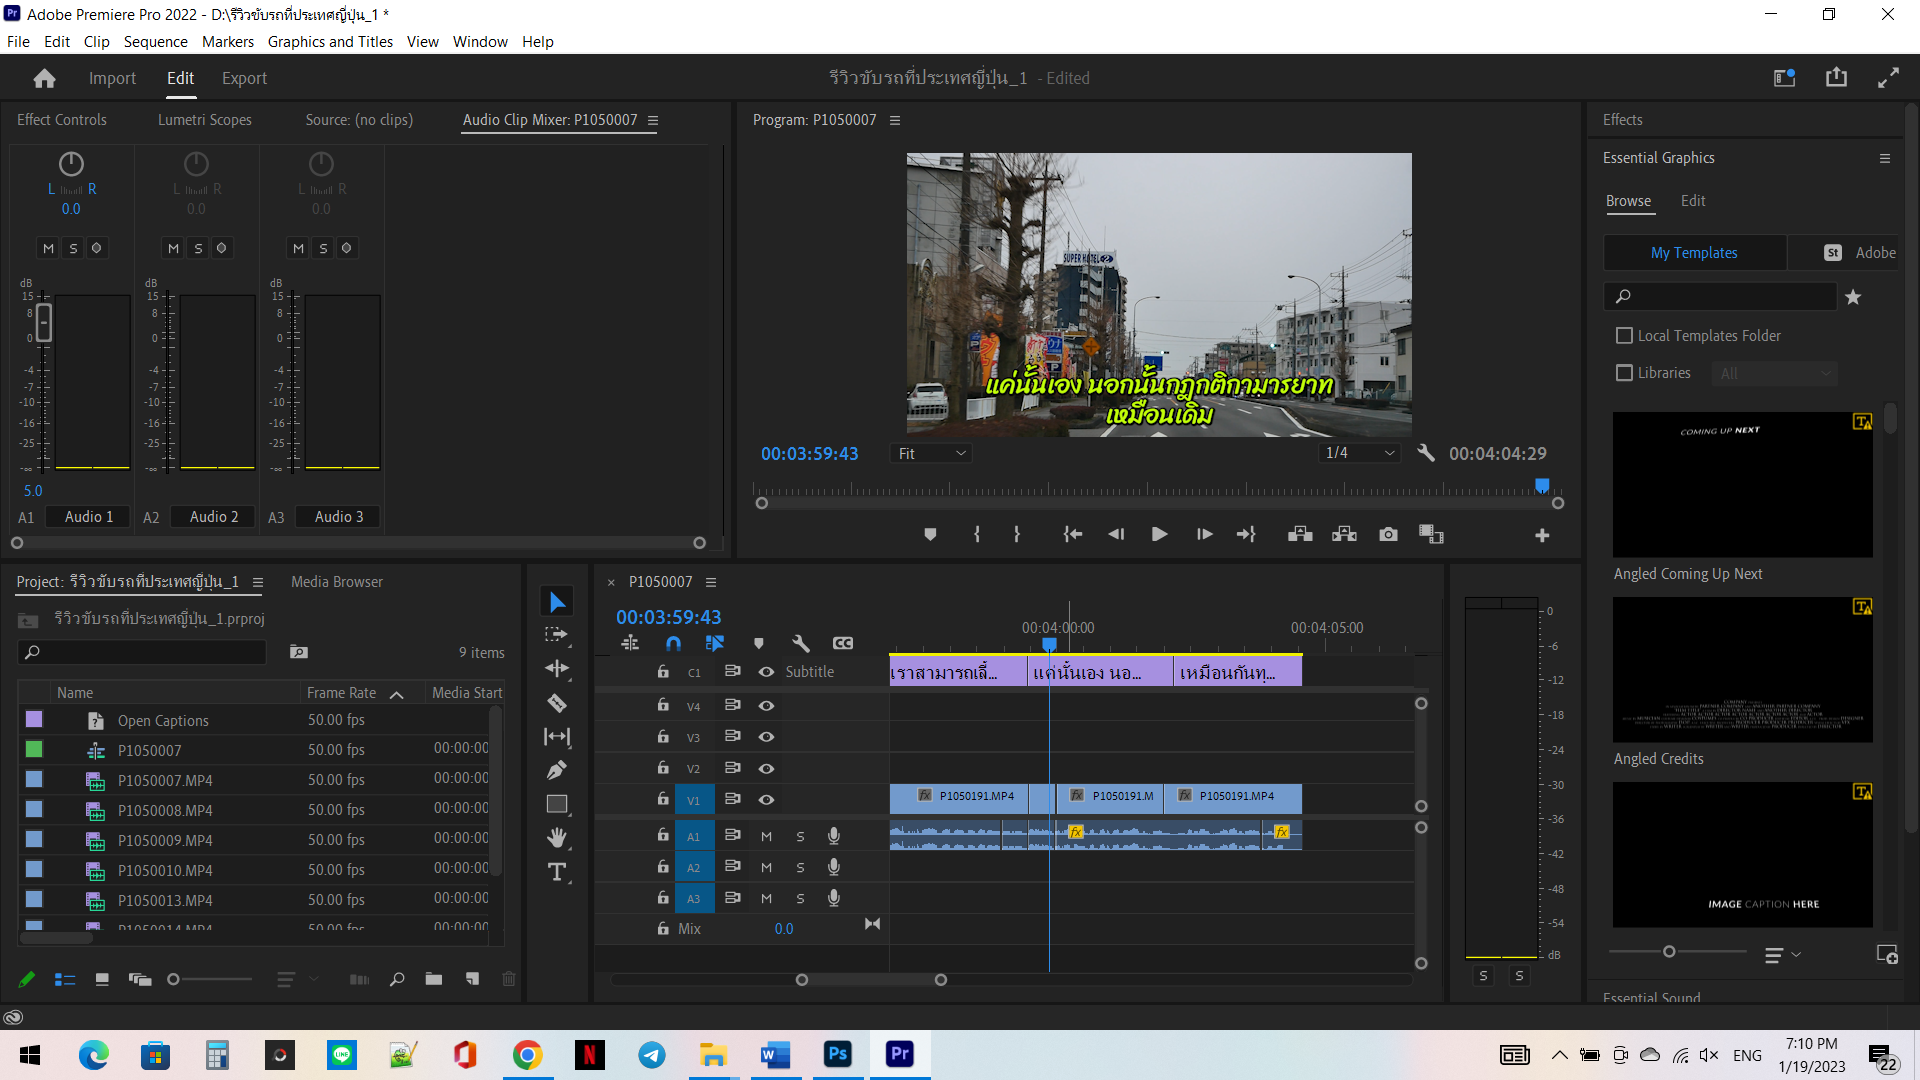Select the Track Select Forward tool
This screenshot has width=1920, height=1080.
pos(557,635)
